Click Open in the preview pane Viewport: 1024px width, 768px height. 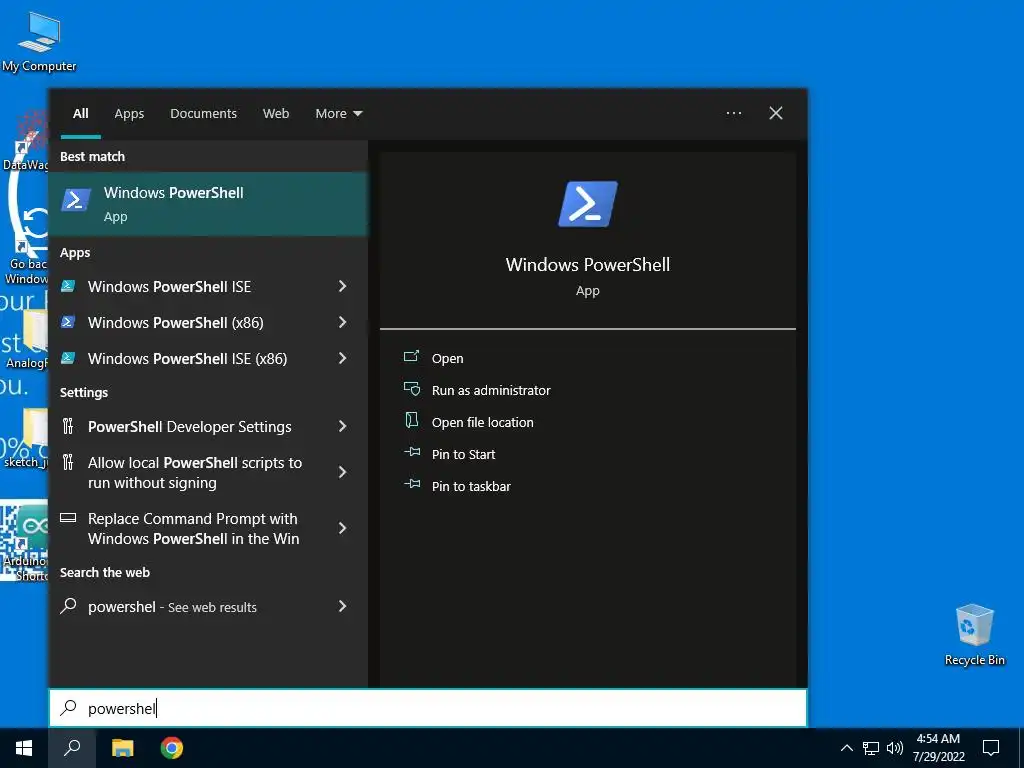447,359
